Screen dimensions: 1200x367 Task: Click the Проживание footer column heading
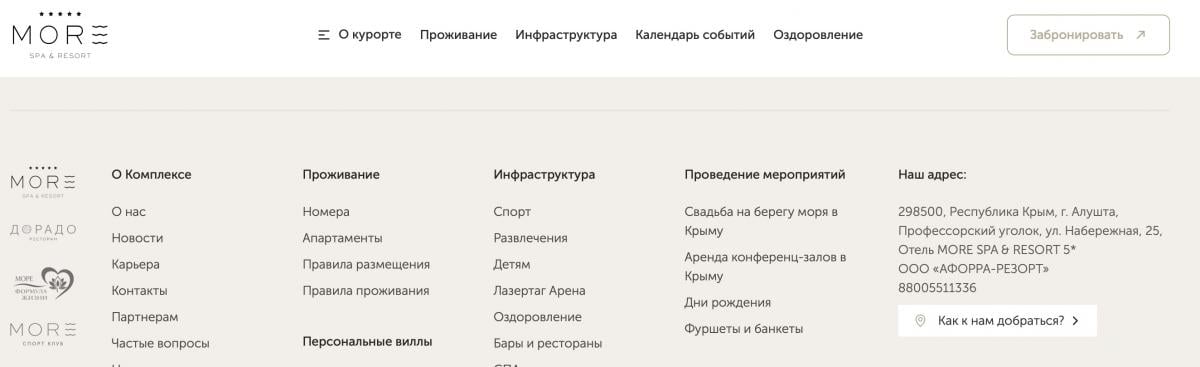pyautogui.click(x=341, y=175)
